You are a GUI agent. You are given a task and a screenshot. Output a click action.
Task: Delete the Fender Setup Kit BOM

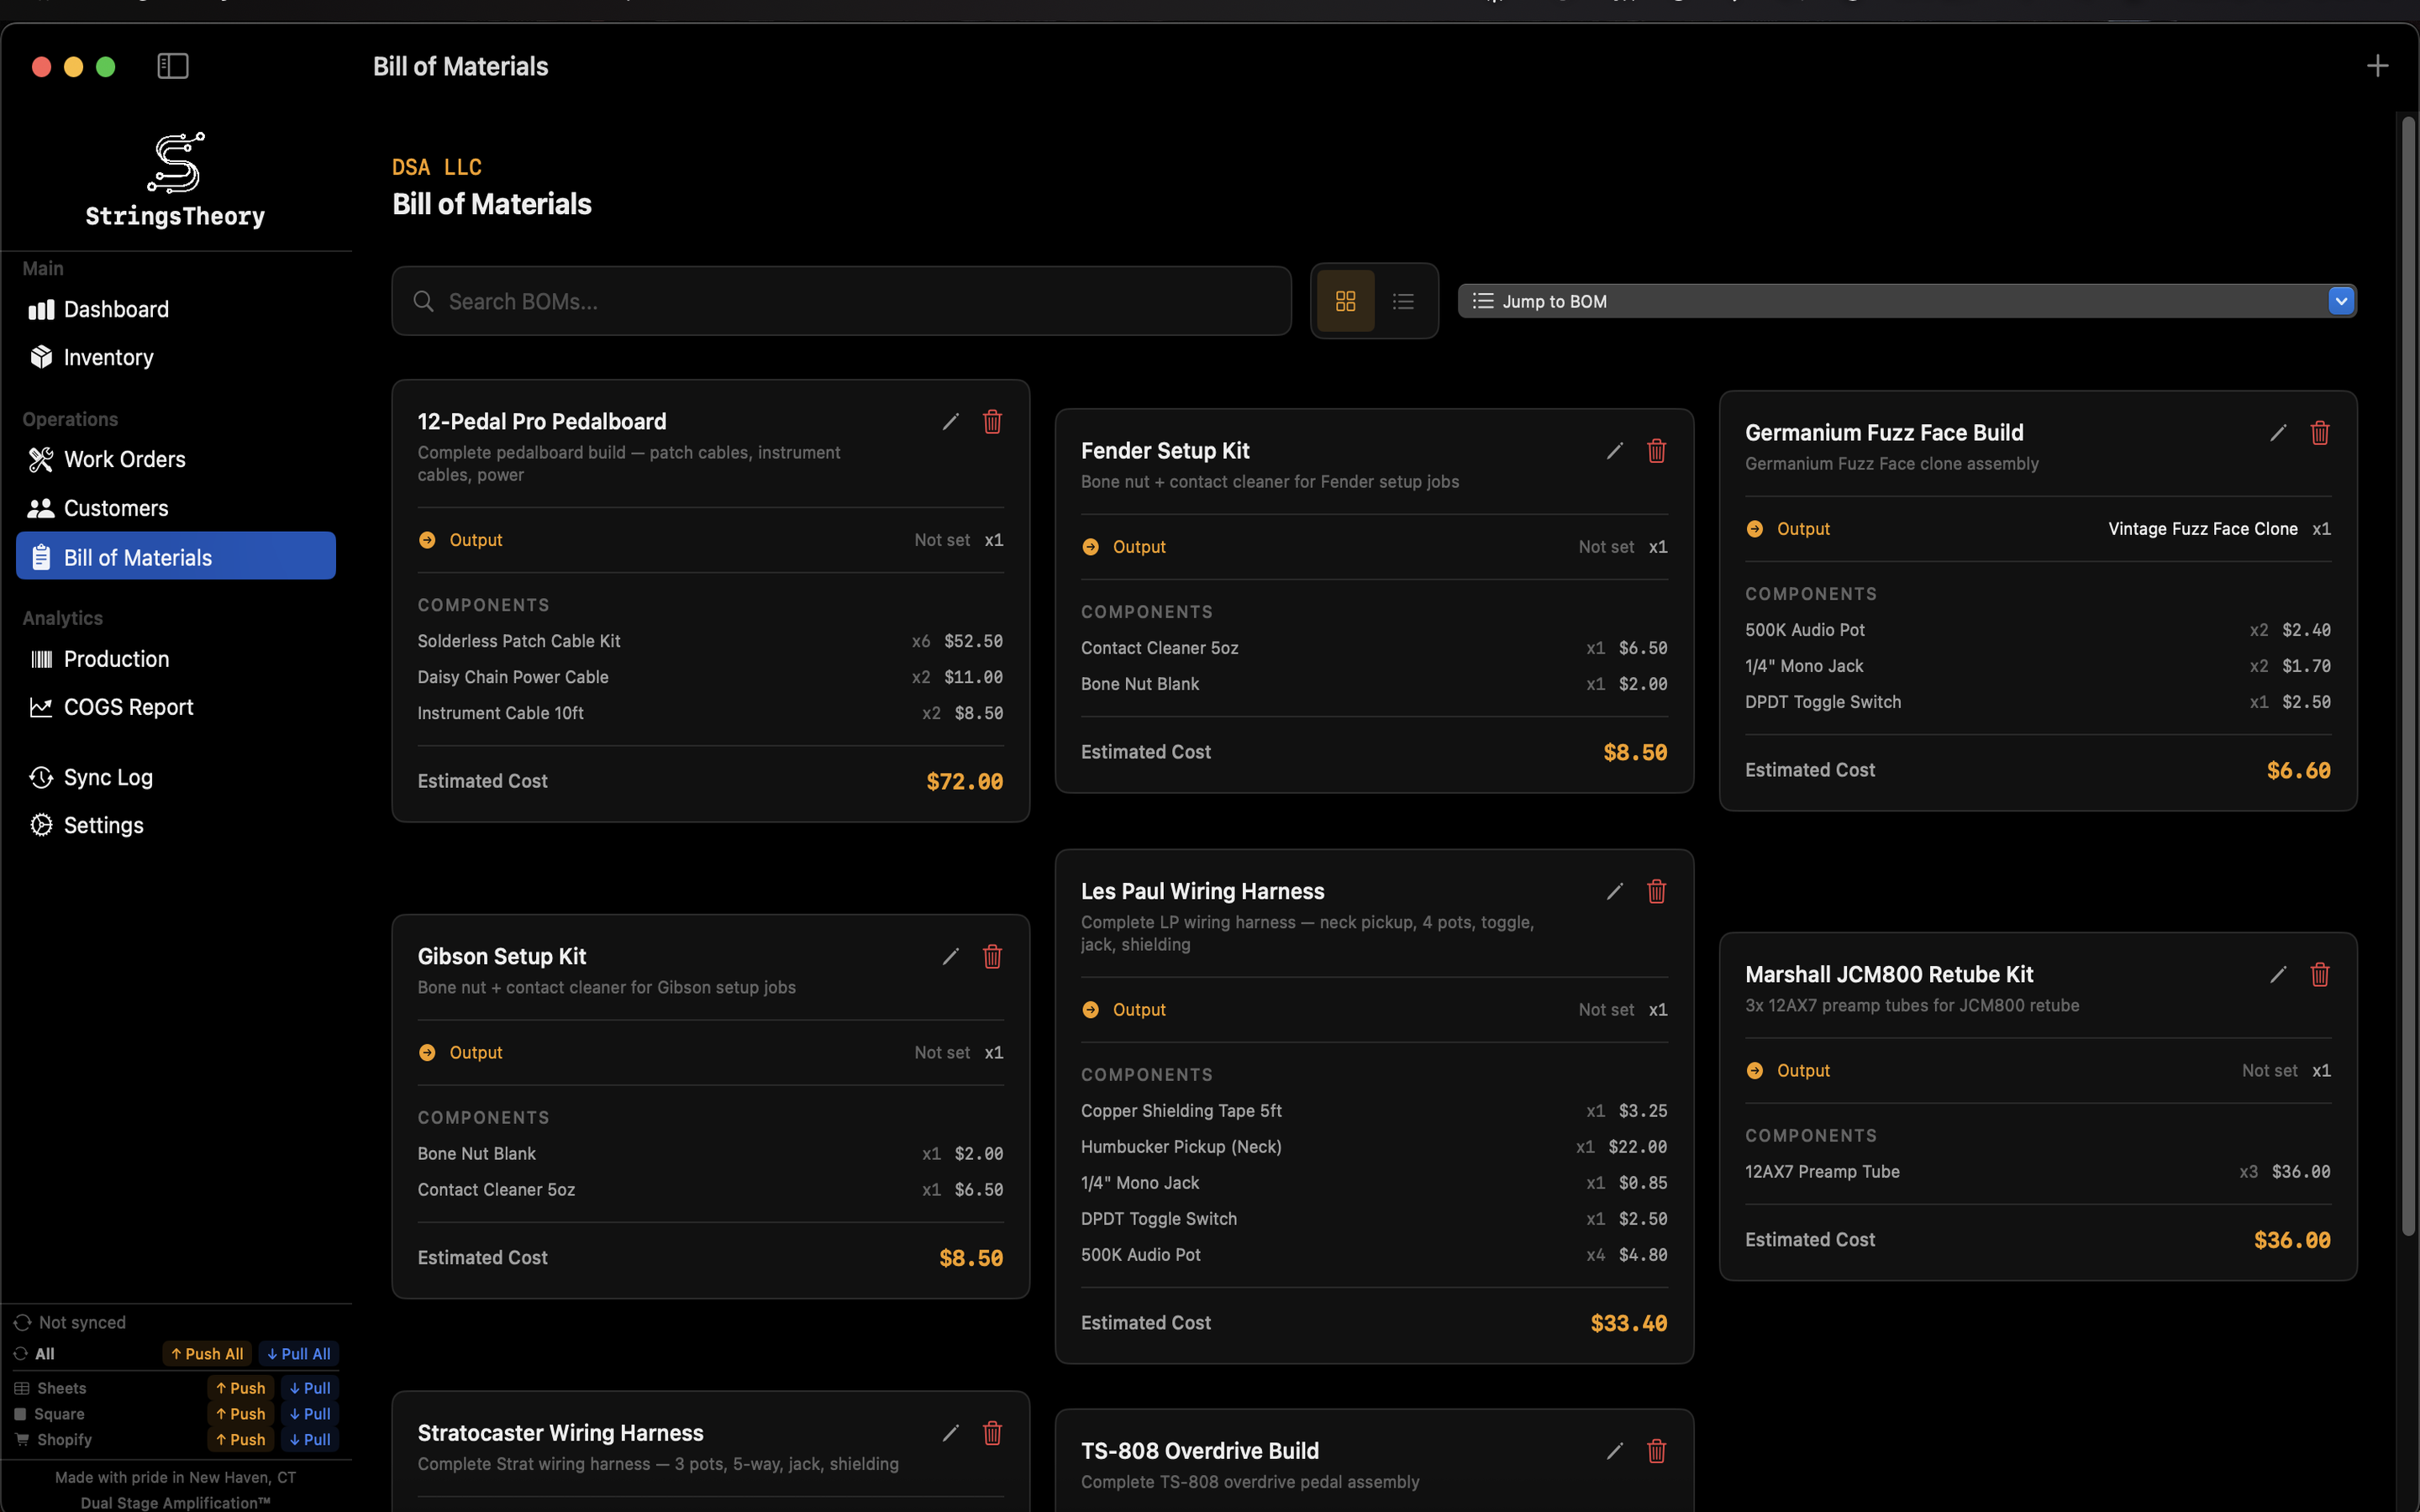pos(1656,451)
